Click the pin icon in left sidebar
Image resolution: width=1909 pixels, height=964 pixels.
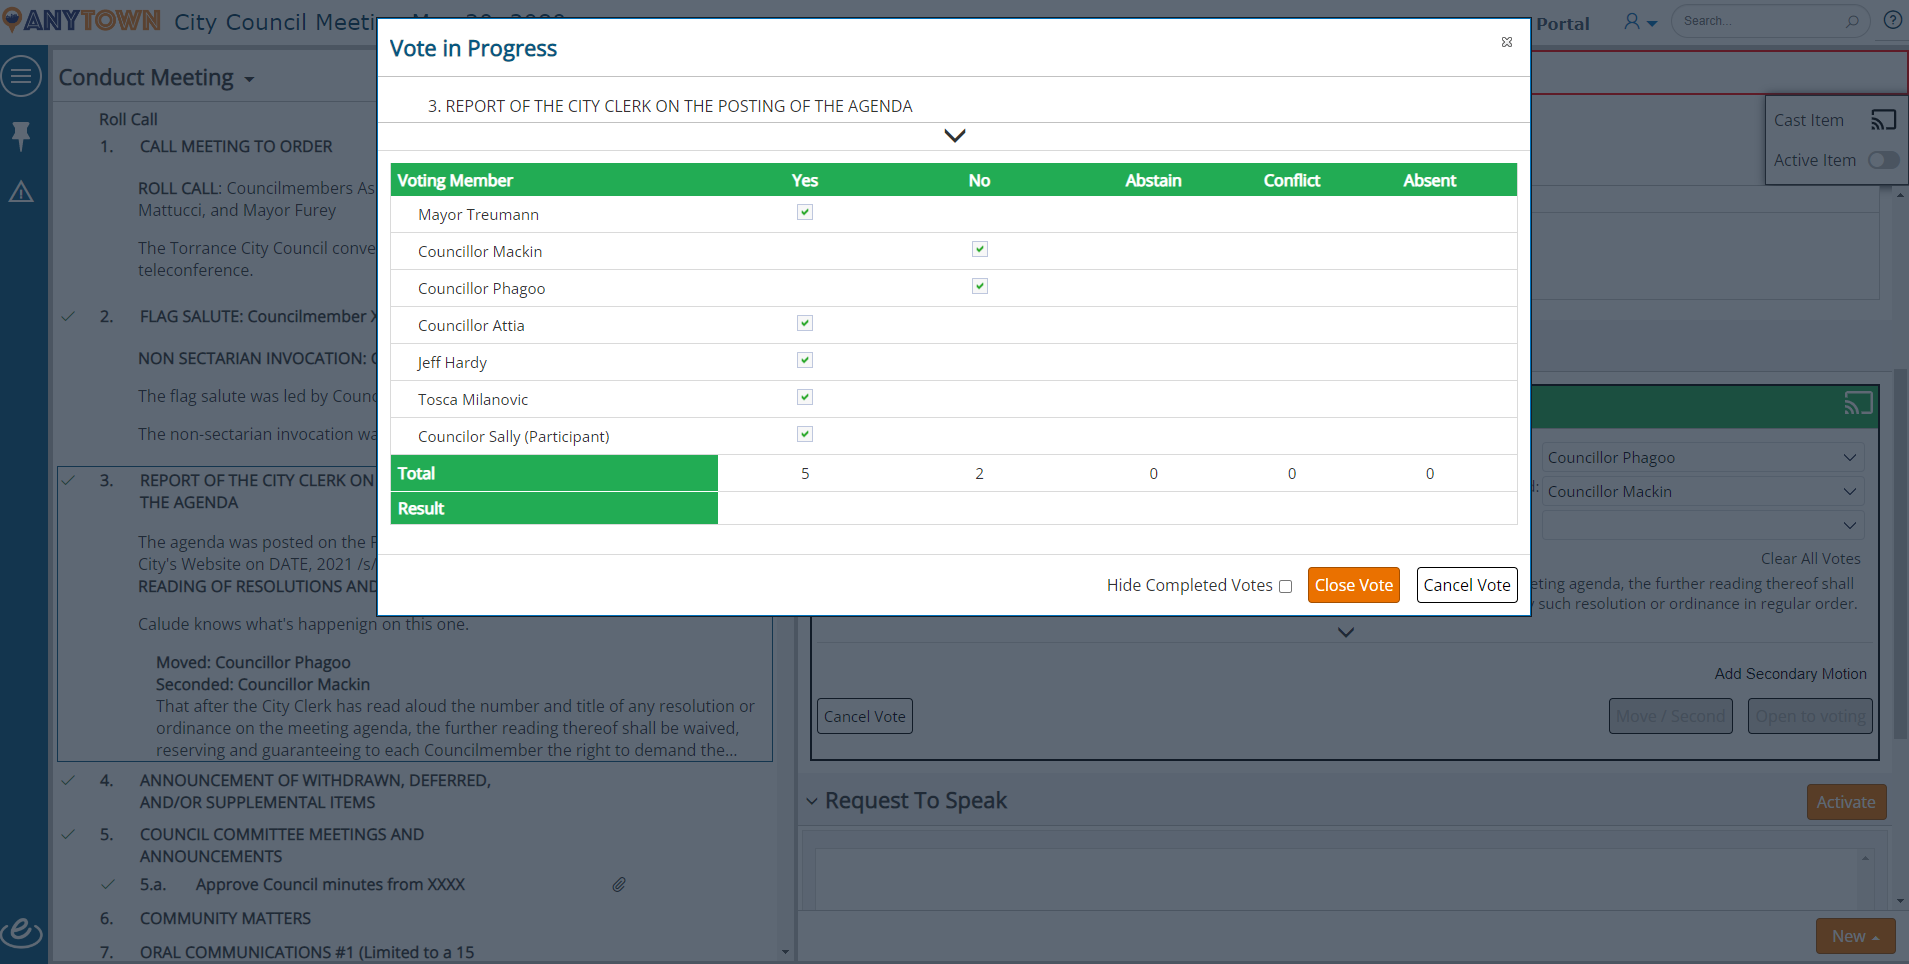click(x=21, y=135)
